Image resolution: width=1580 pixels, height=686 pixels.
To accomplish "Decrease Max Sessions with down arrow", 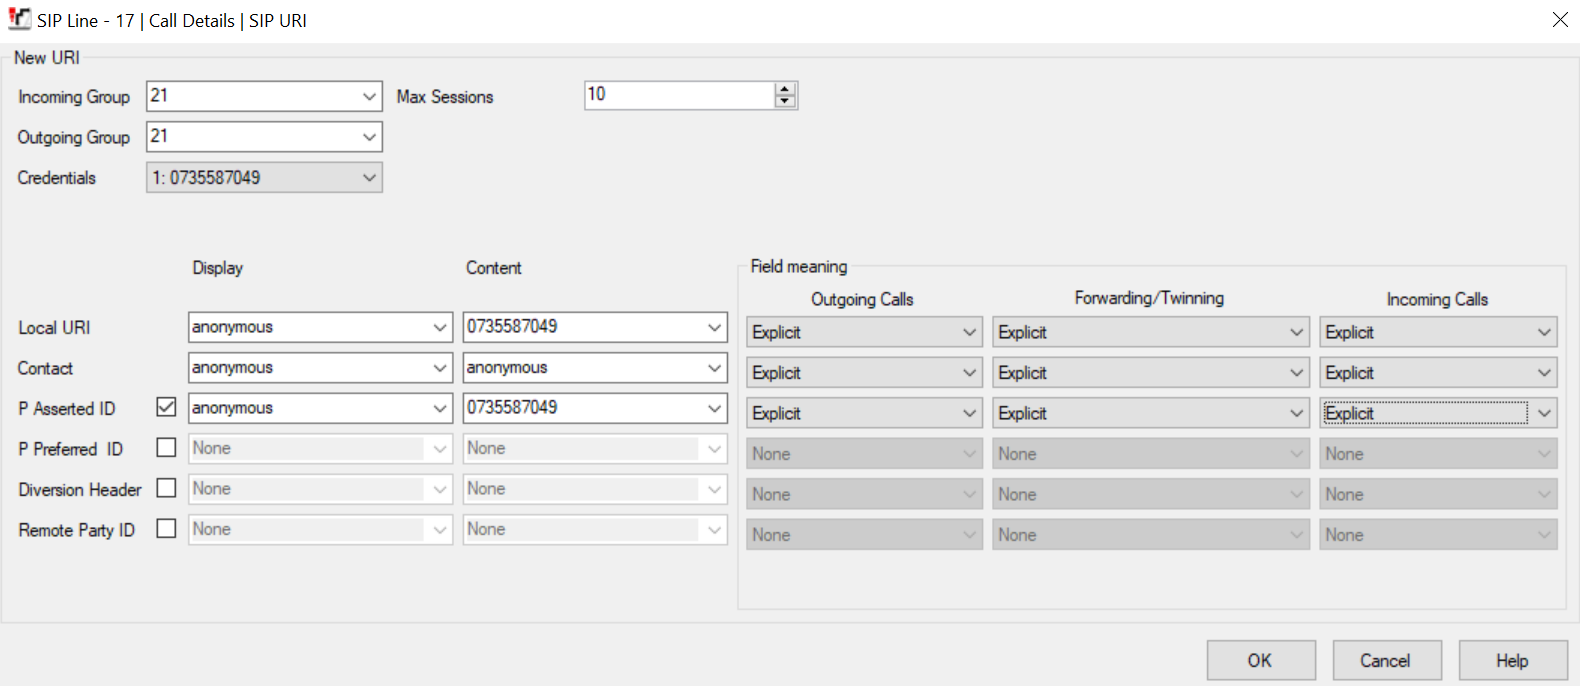I will tap(785, 101).
